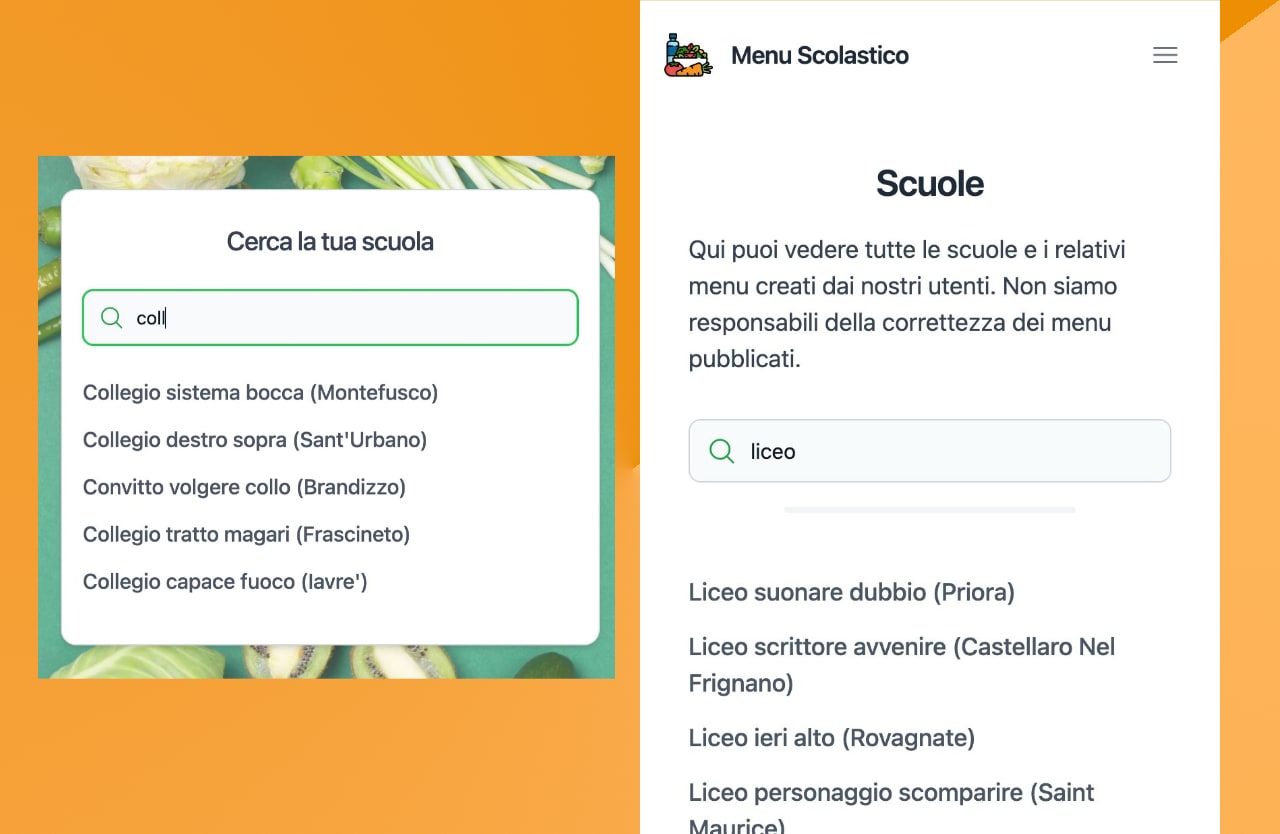
Task: Click the Menu Scolastico site title text
Action: tap(819, 55)
